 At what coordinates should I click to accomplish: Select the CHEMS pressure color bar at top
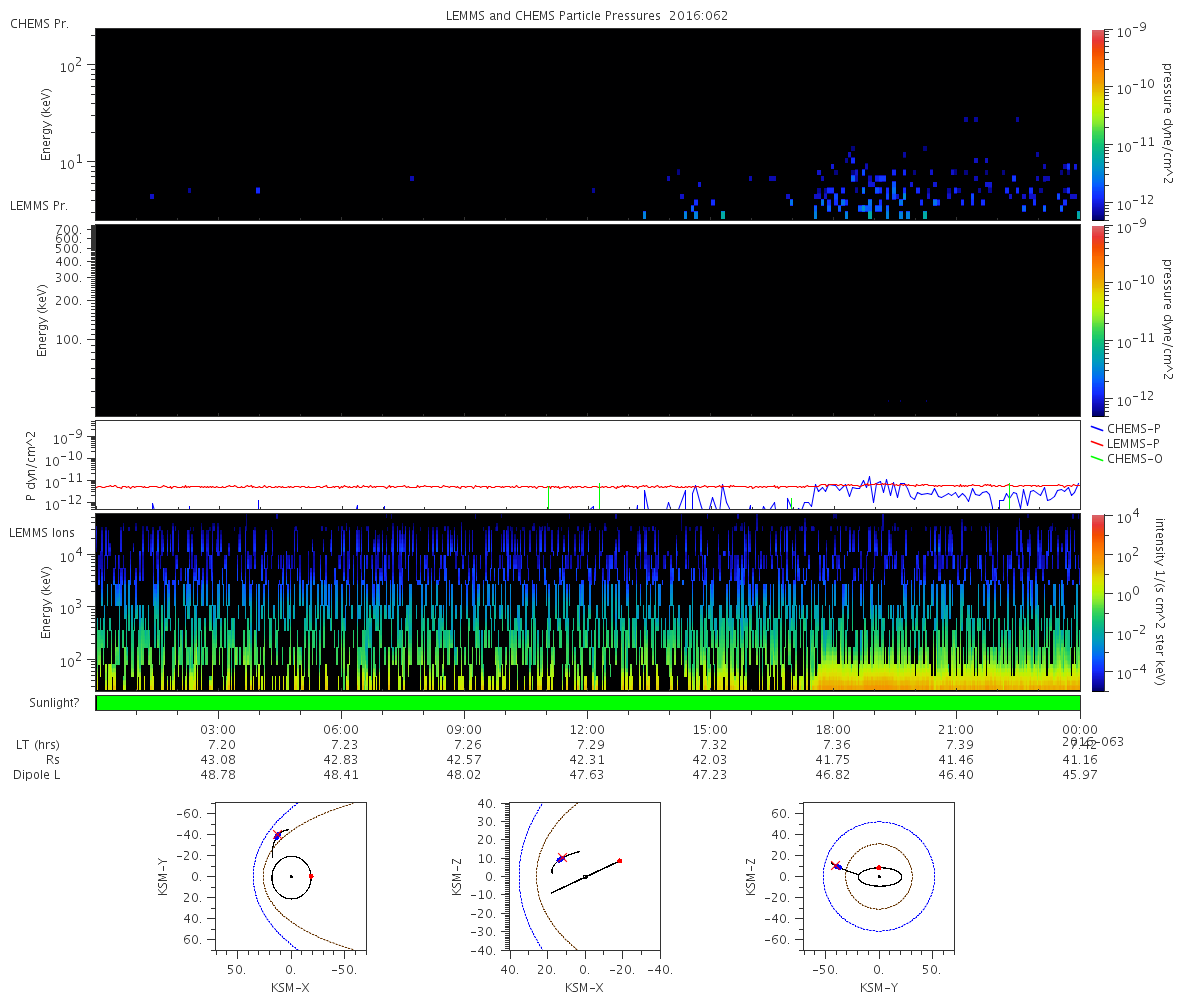[x=1097, y=123]
